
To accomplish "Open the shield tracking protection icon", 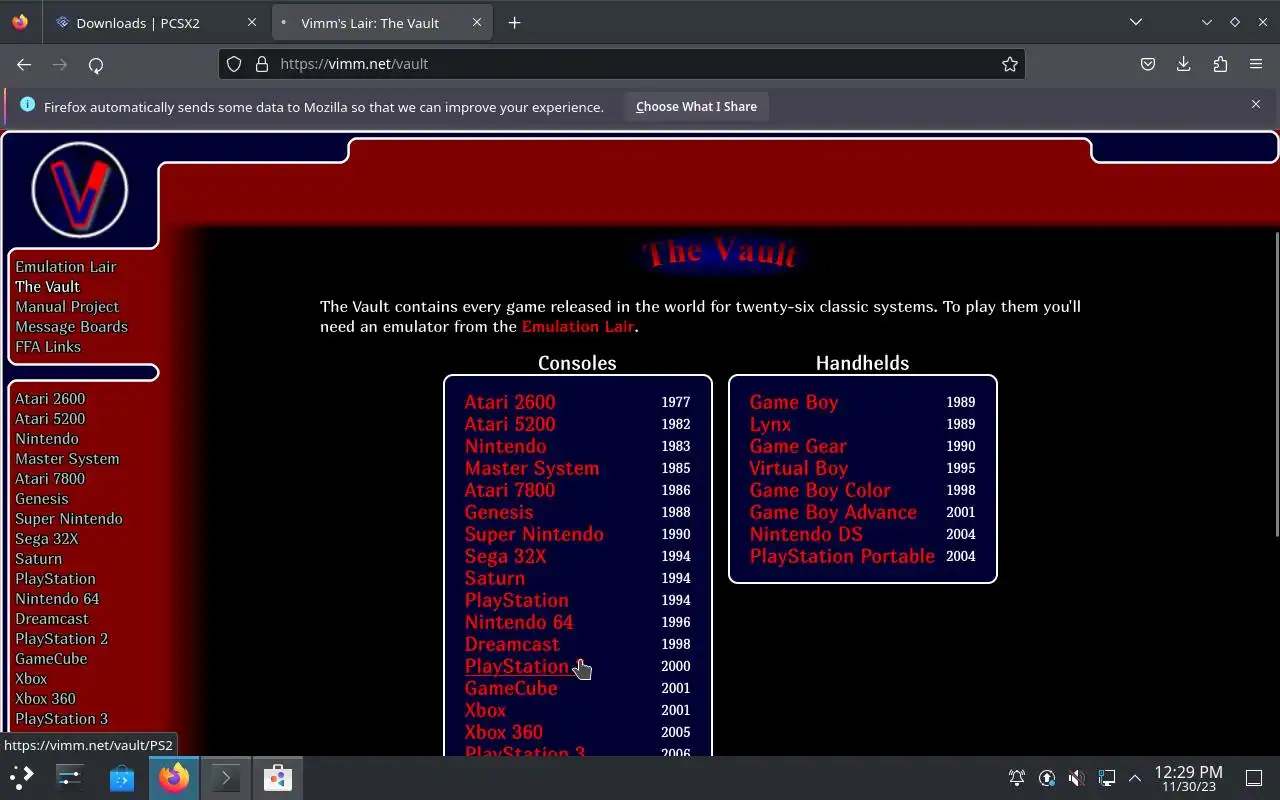I will pos(234,64).
